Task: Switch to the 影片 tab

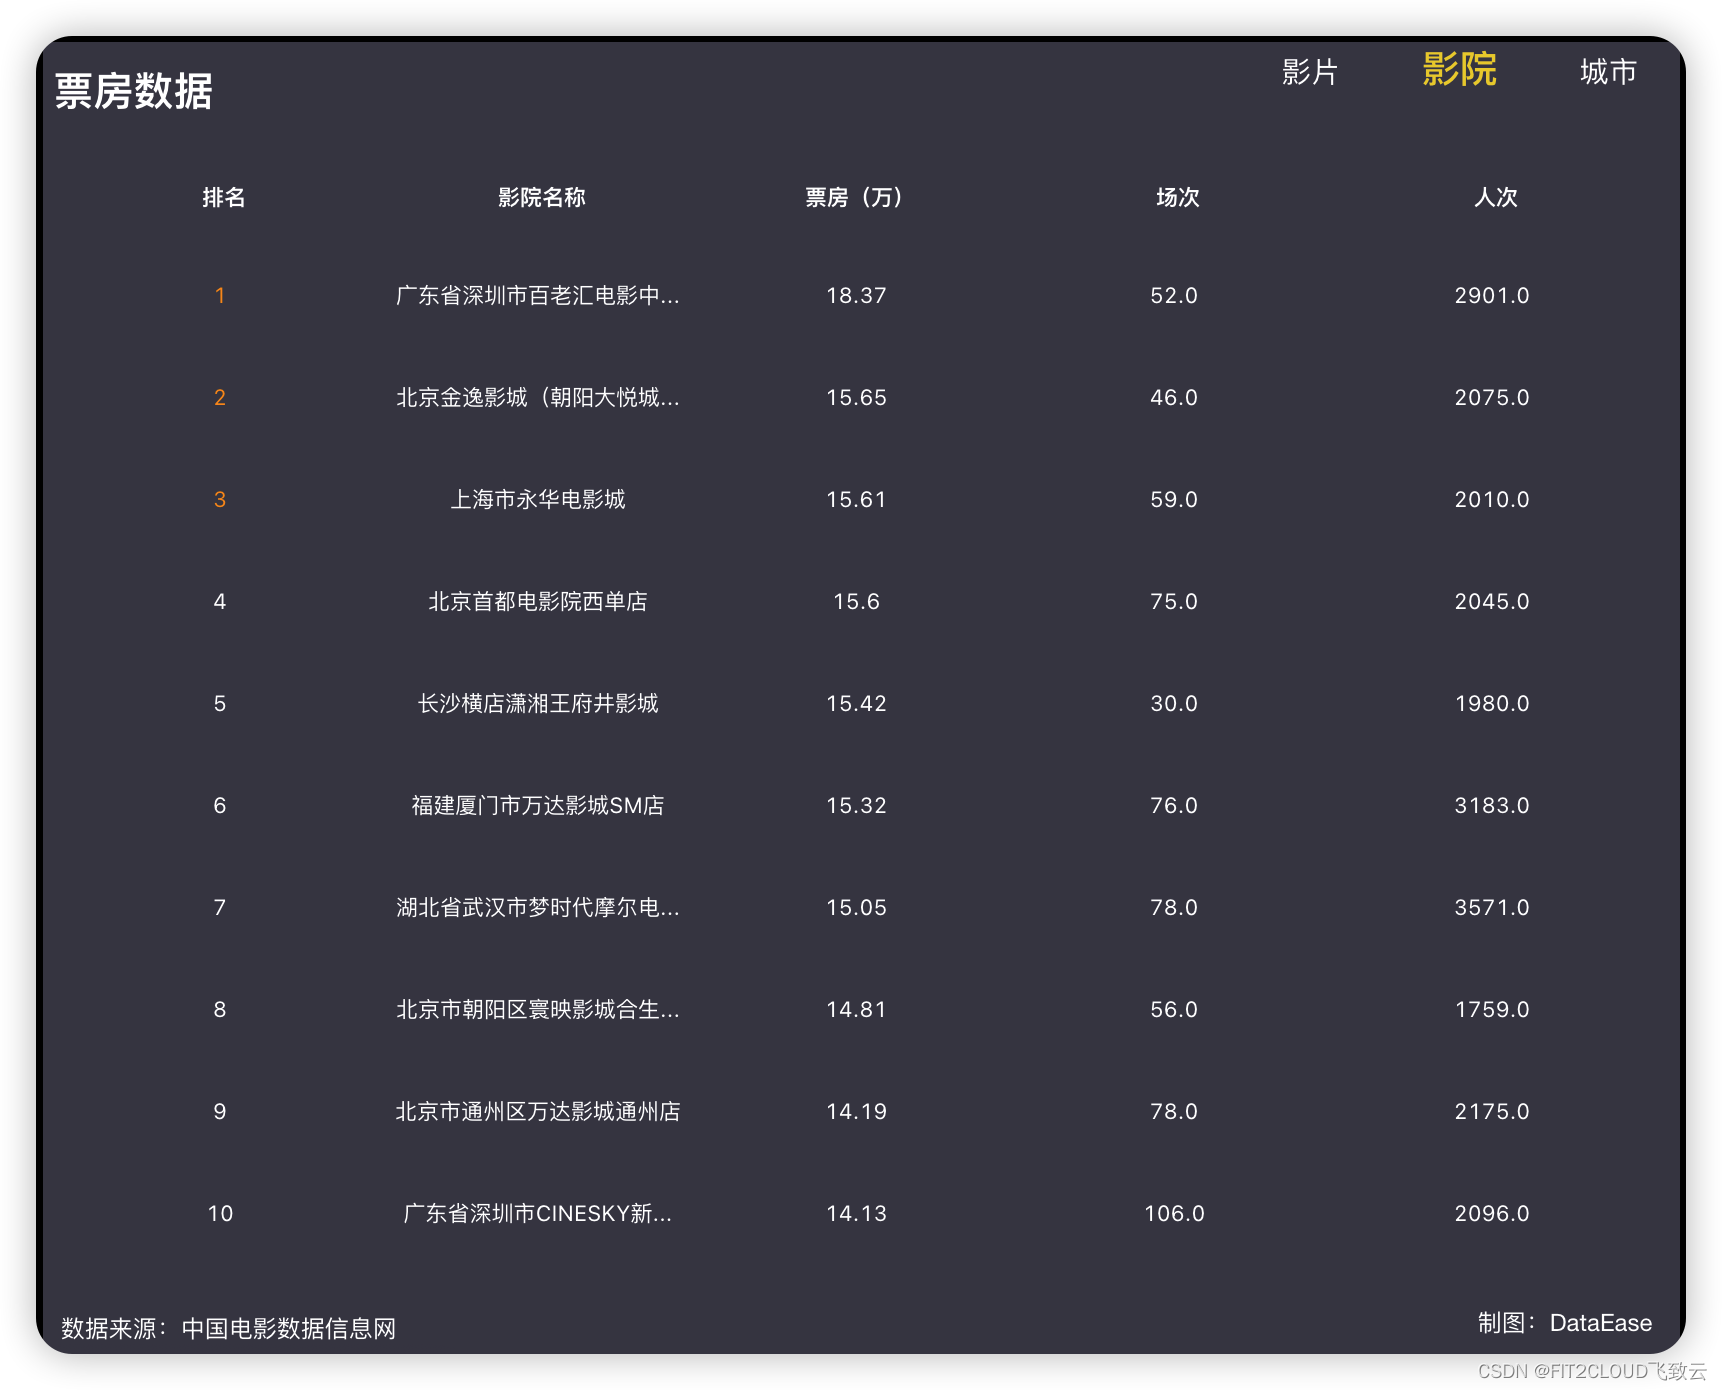Action: 1310,72
